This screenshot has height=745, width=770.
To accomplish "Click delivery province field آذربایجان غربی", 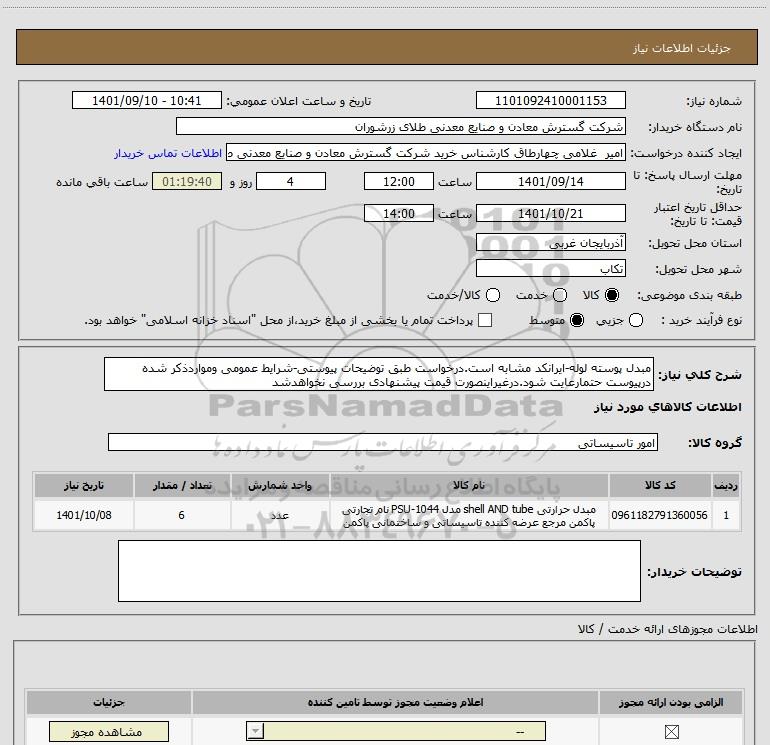I will (550, 243).
